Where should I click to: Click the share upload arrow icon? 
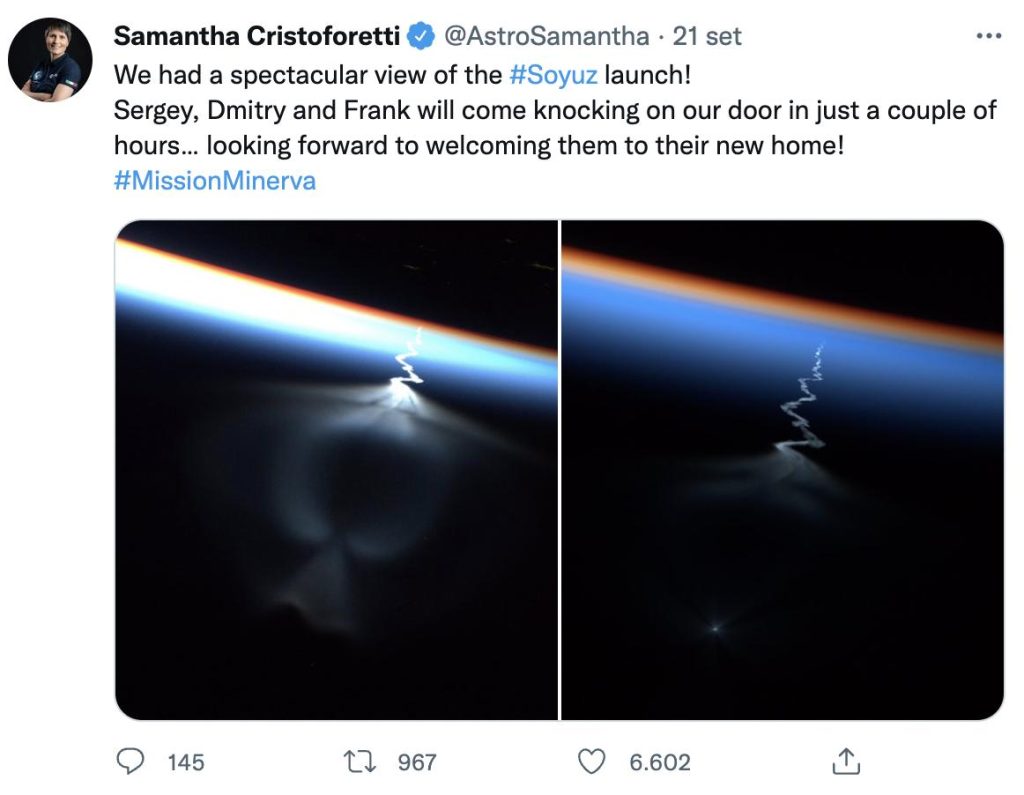tap(846, 762)
